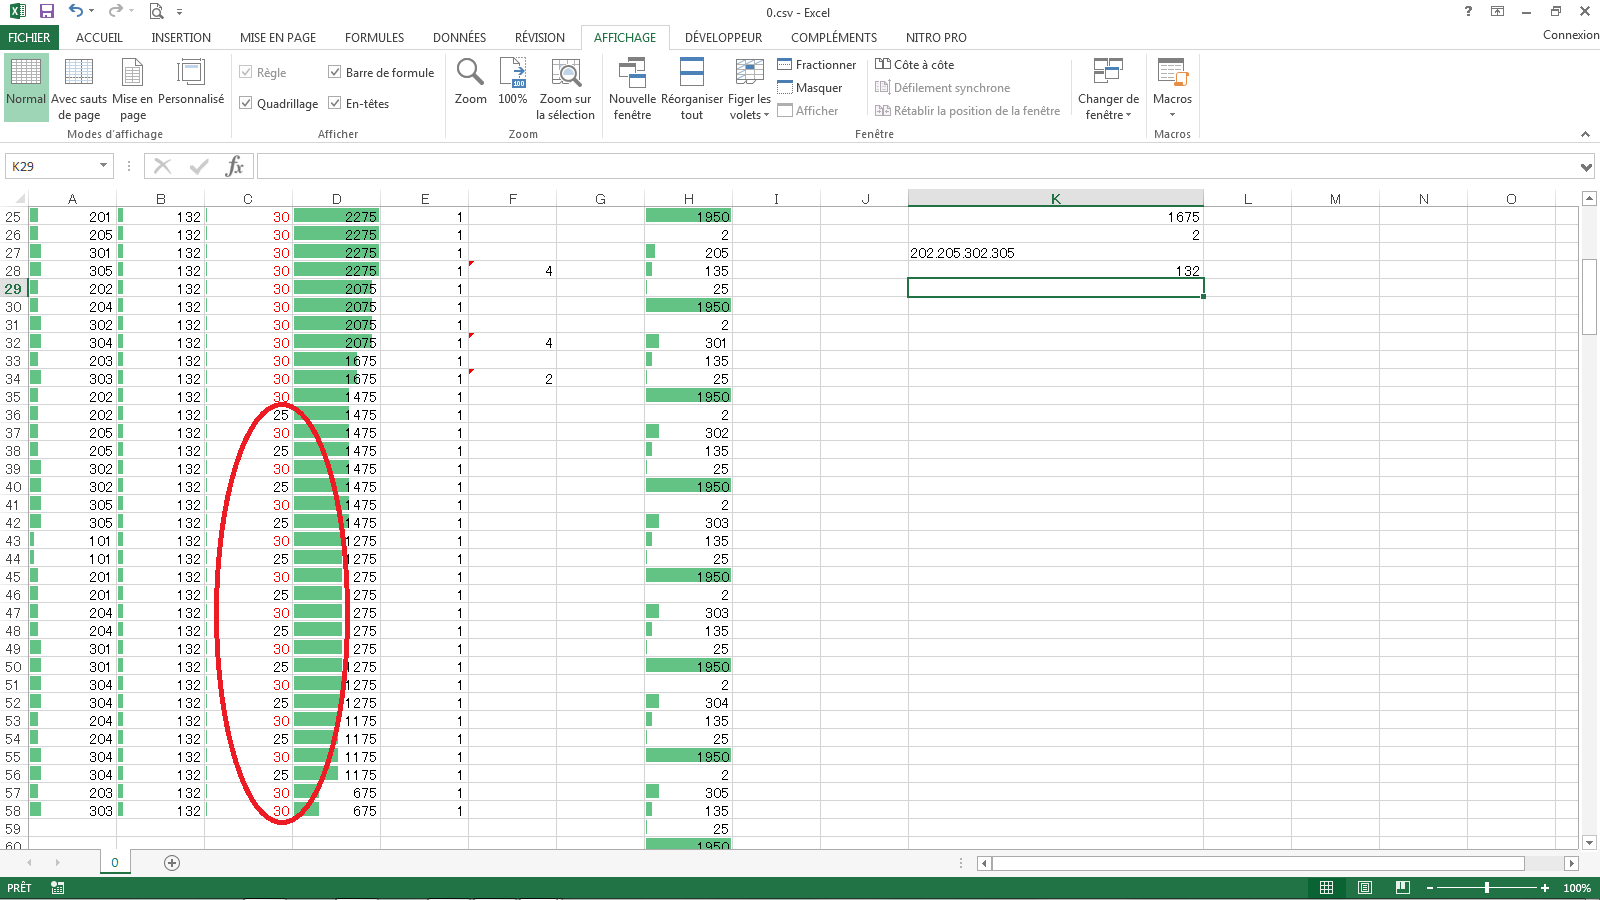Viewport: 1600px width, 900px height.
Task: Disable the En-têtes checkbox
Action: 335,103
